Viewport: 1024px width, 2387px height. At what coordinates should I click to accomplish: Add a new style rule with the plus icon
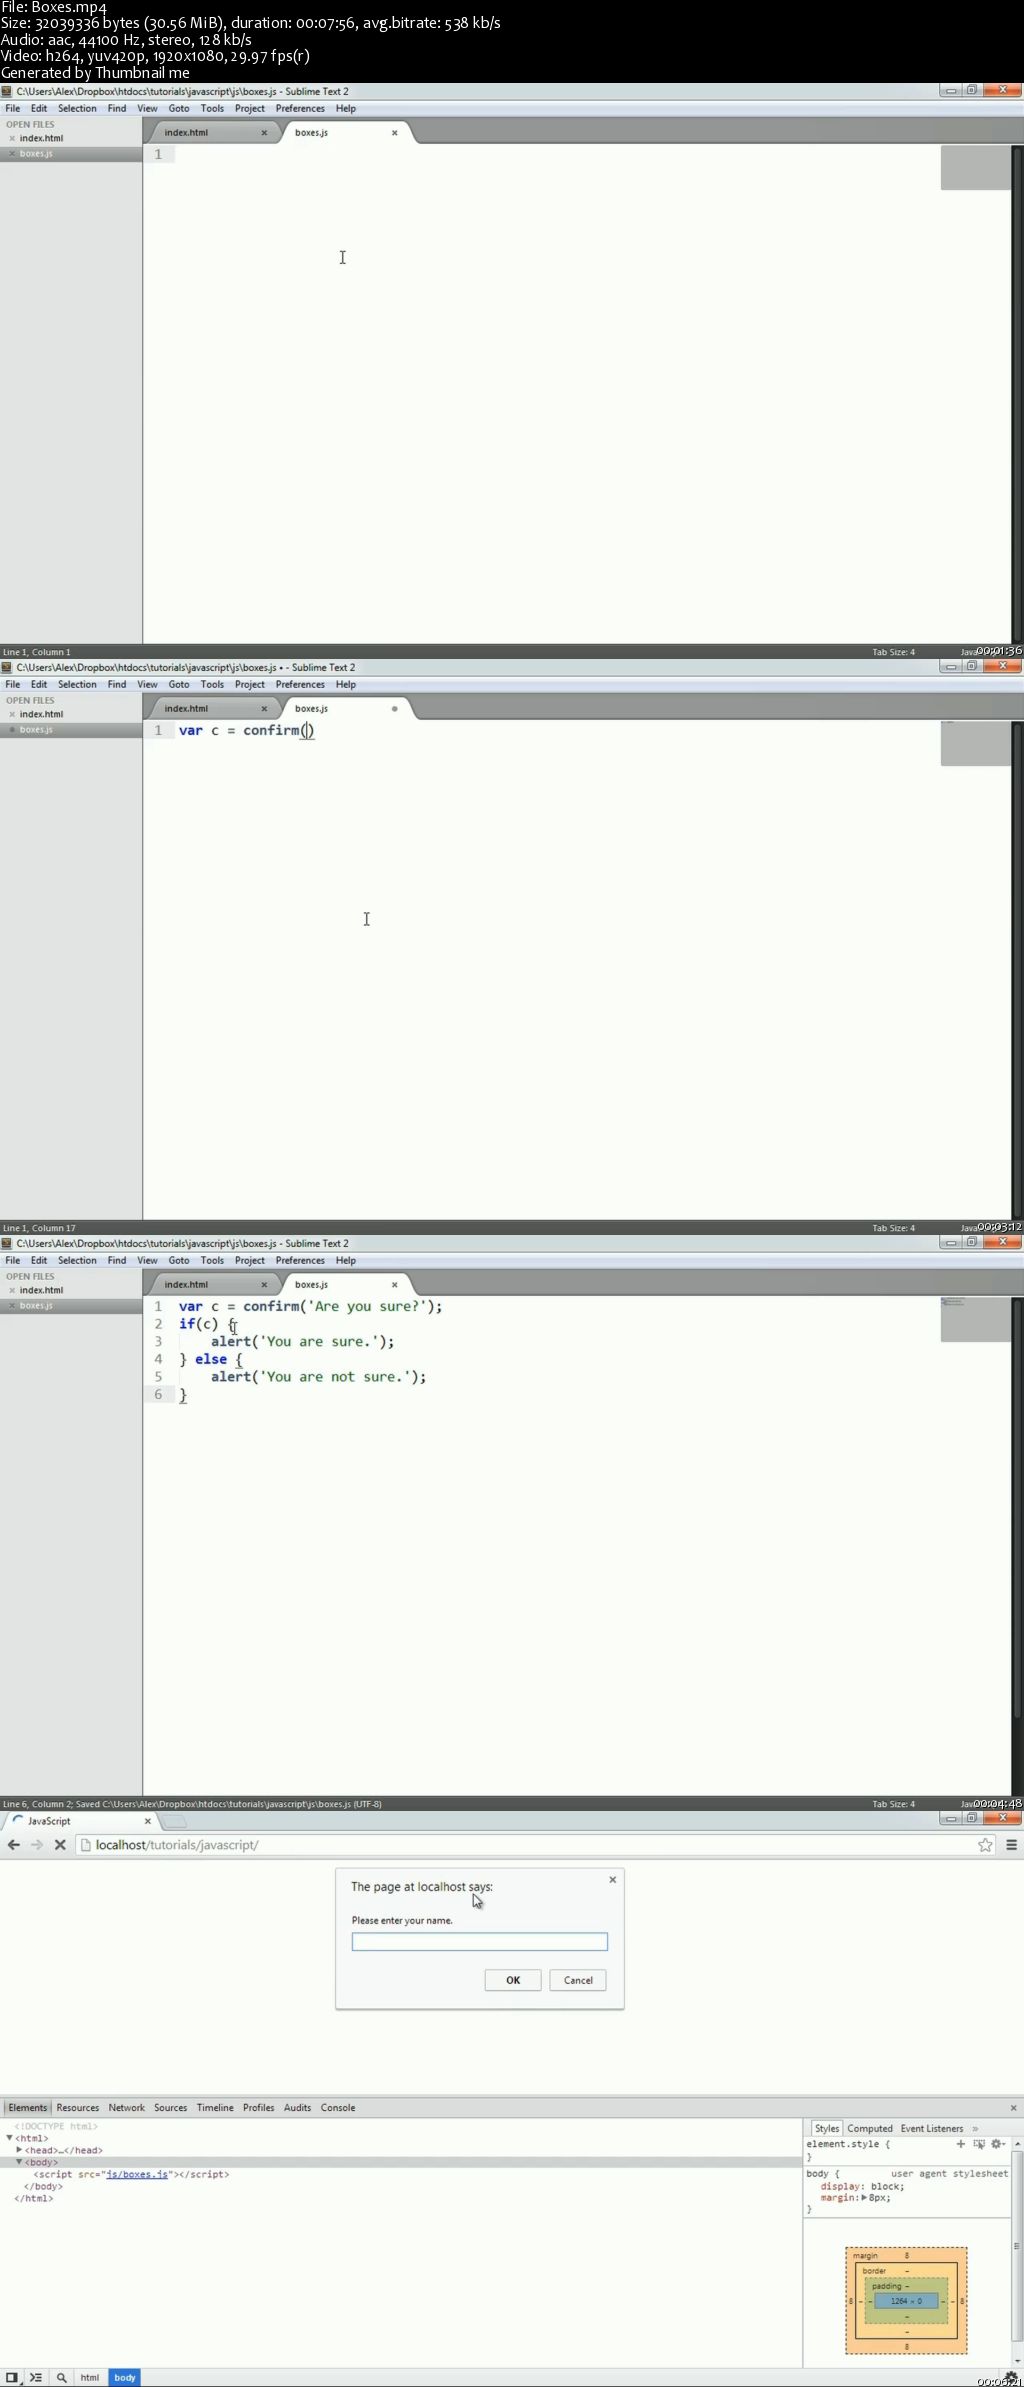click(x=961, y=2144)
